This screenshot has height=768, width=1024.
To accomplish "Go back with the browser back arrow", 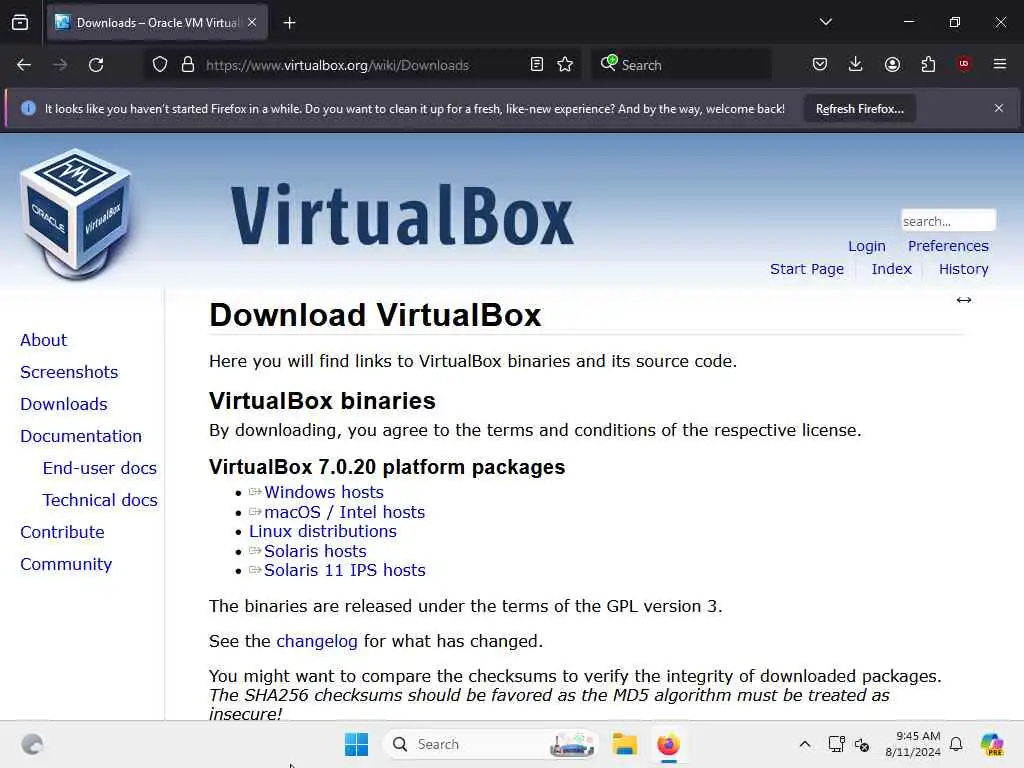I will click(x=24, y=65).
